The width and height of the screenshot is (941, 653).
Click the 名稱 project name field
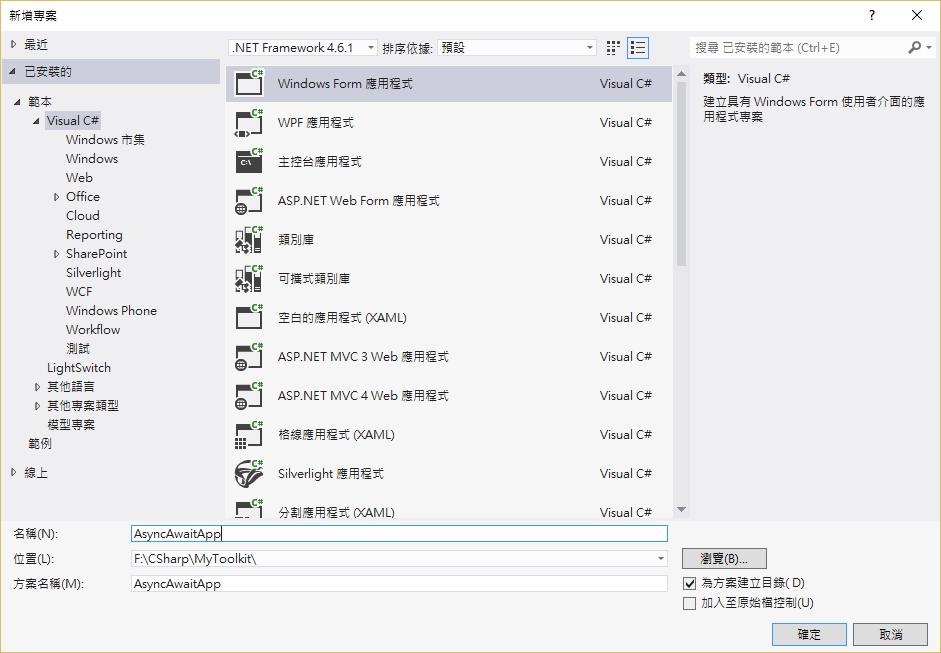(399, 534)
